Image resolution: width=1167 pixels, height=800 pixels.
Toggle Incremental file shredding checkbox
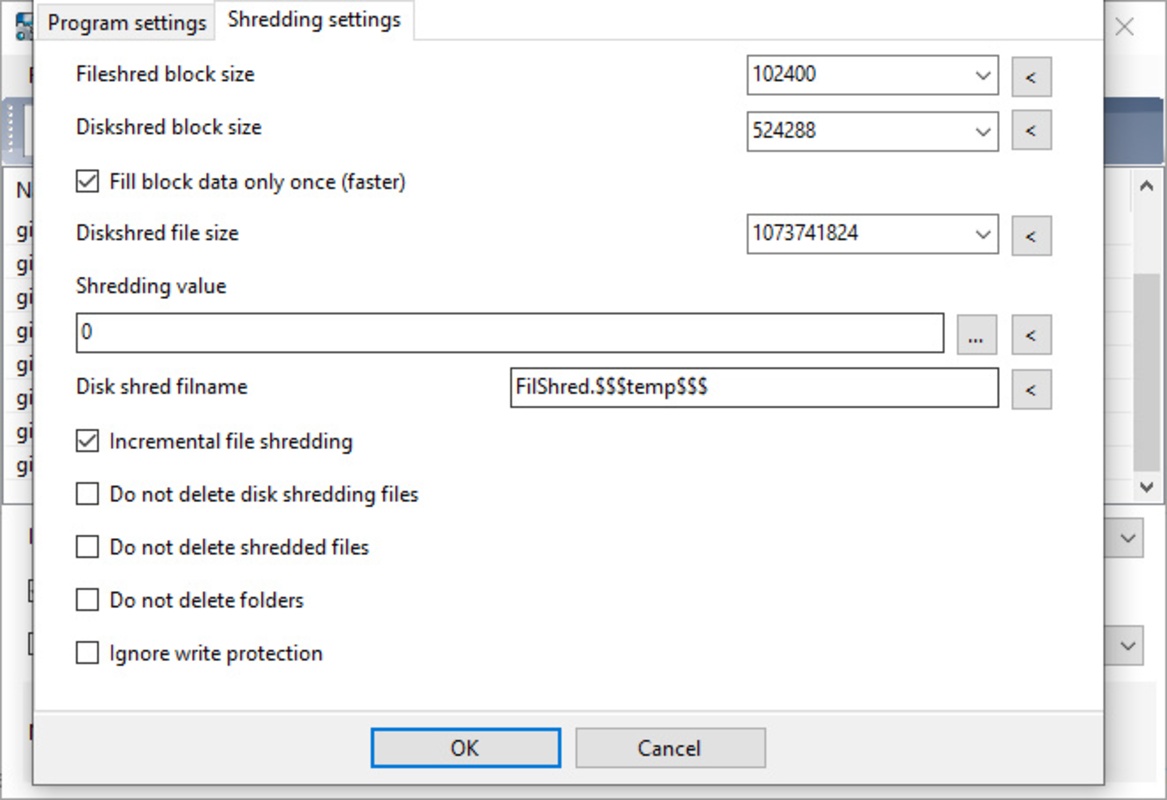[x=87, y=441]
